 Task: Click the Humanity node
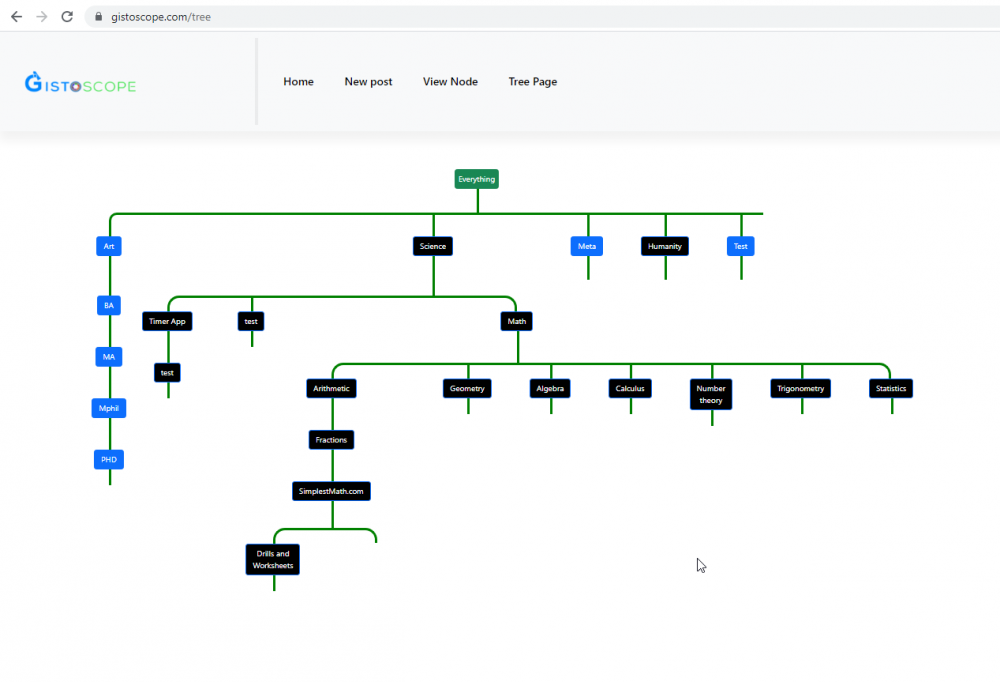664,246
